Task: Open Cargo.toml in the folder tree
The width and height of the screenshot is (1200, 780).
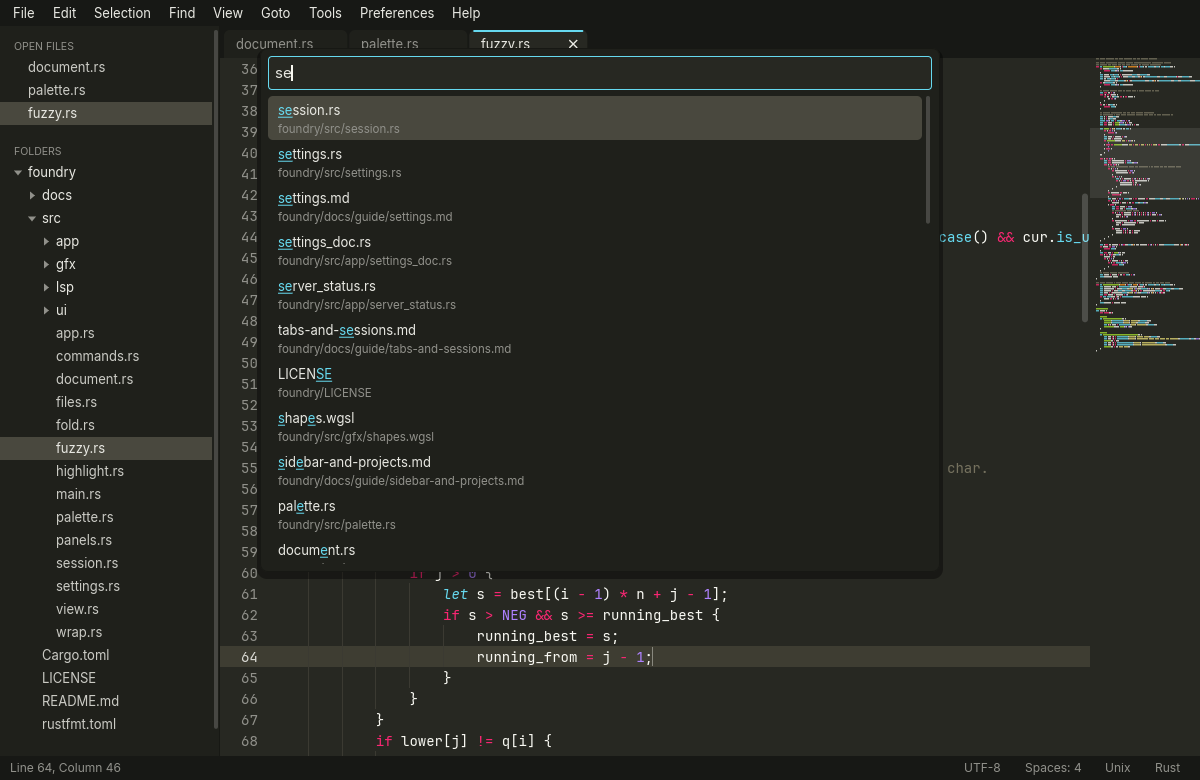Action: pyautogui.click(x=106, y=655)
